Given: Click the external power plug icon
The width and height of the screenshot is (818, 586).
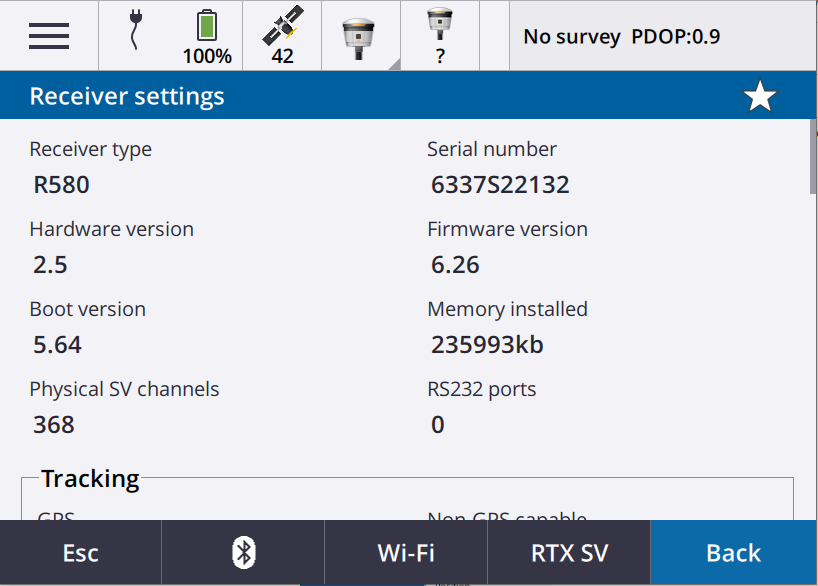Looking at the screenshot, I should [135, 30].
